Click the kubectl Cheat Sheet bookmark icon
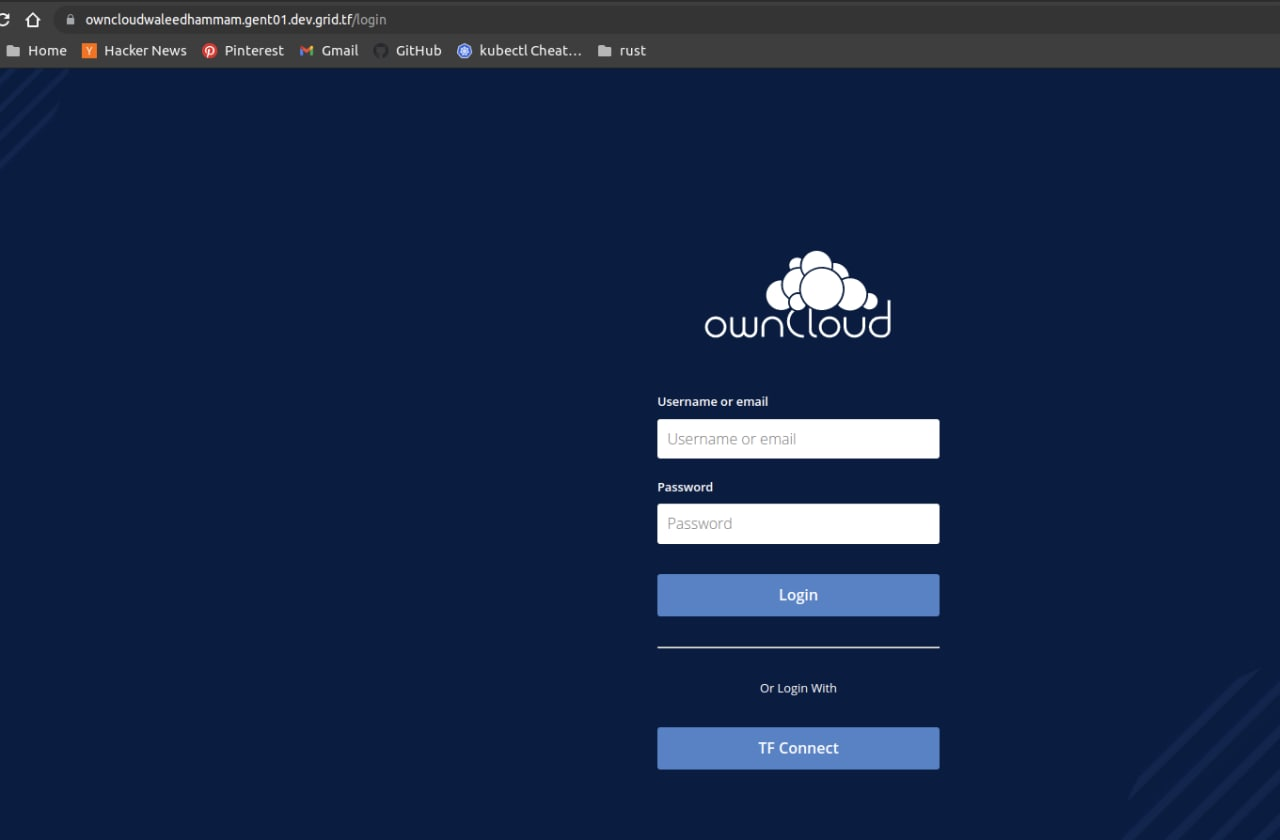 point(464,50)
